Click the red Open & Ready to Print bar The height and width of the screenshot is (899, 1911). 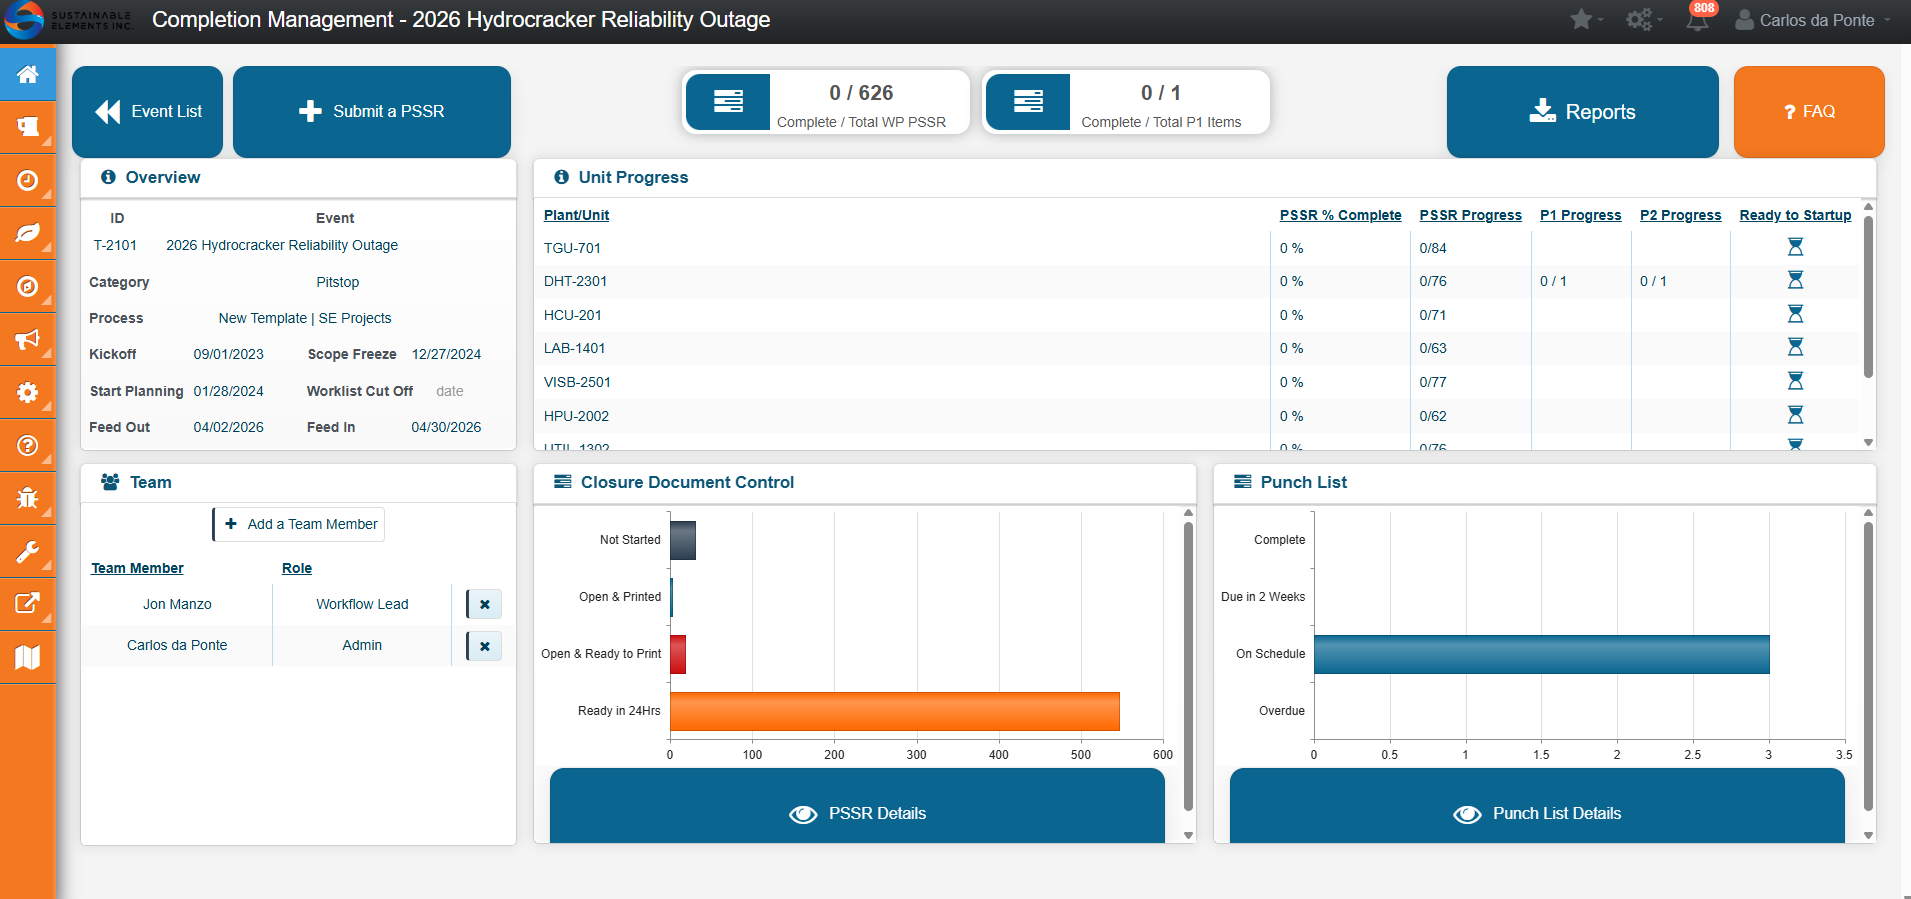tap(678, 654)
